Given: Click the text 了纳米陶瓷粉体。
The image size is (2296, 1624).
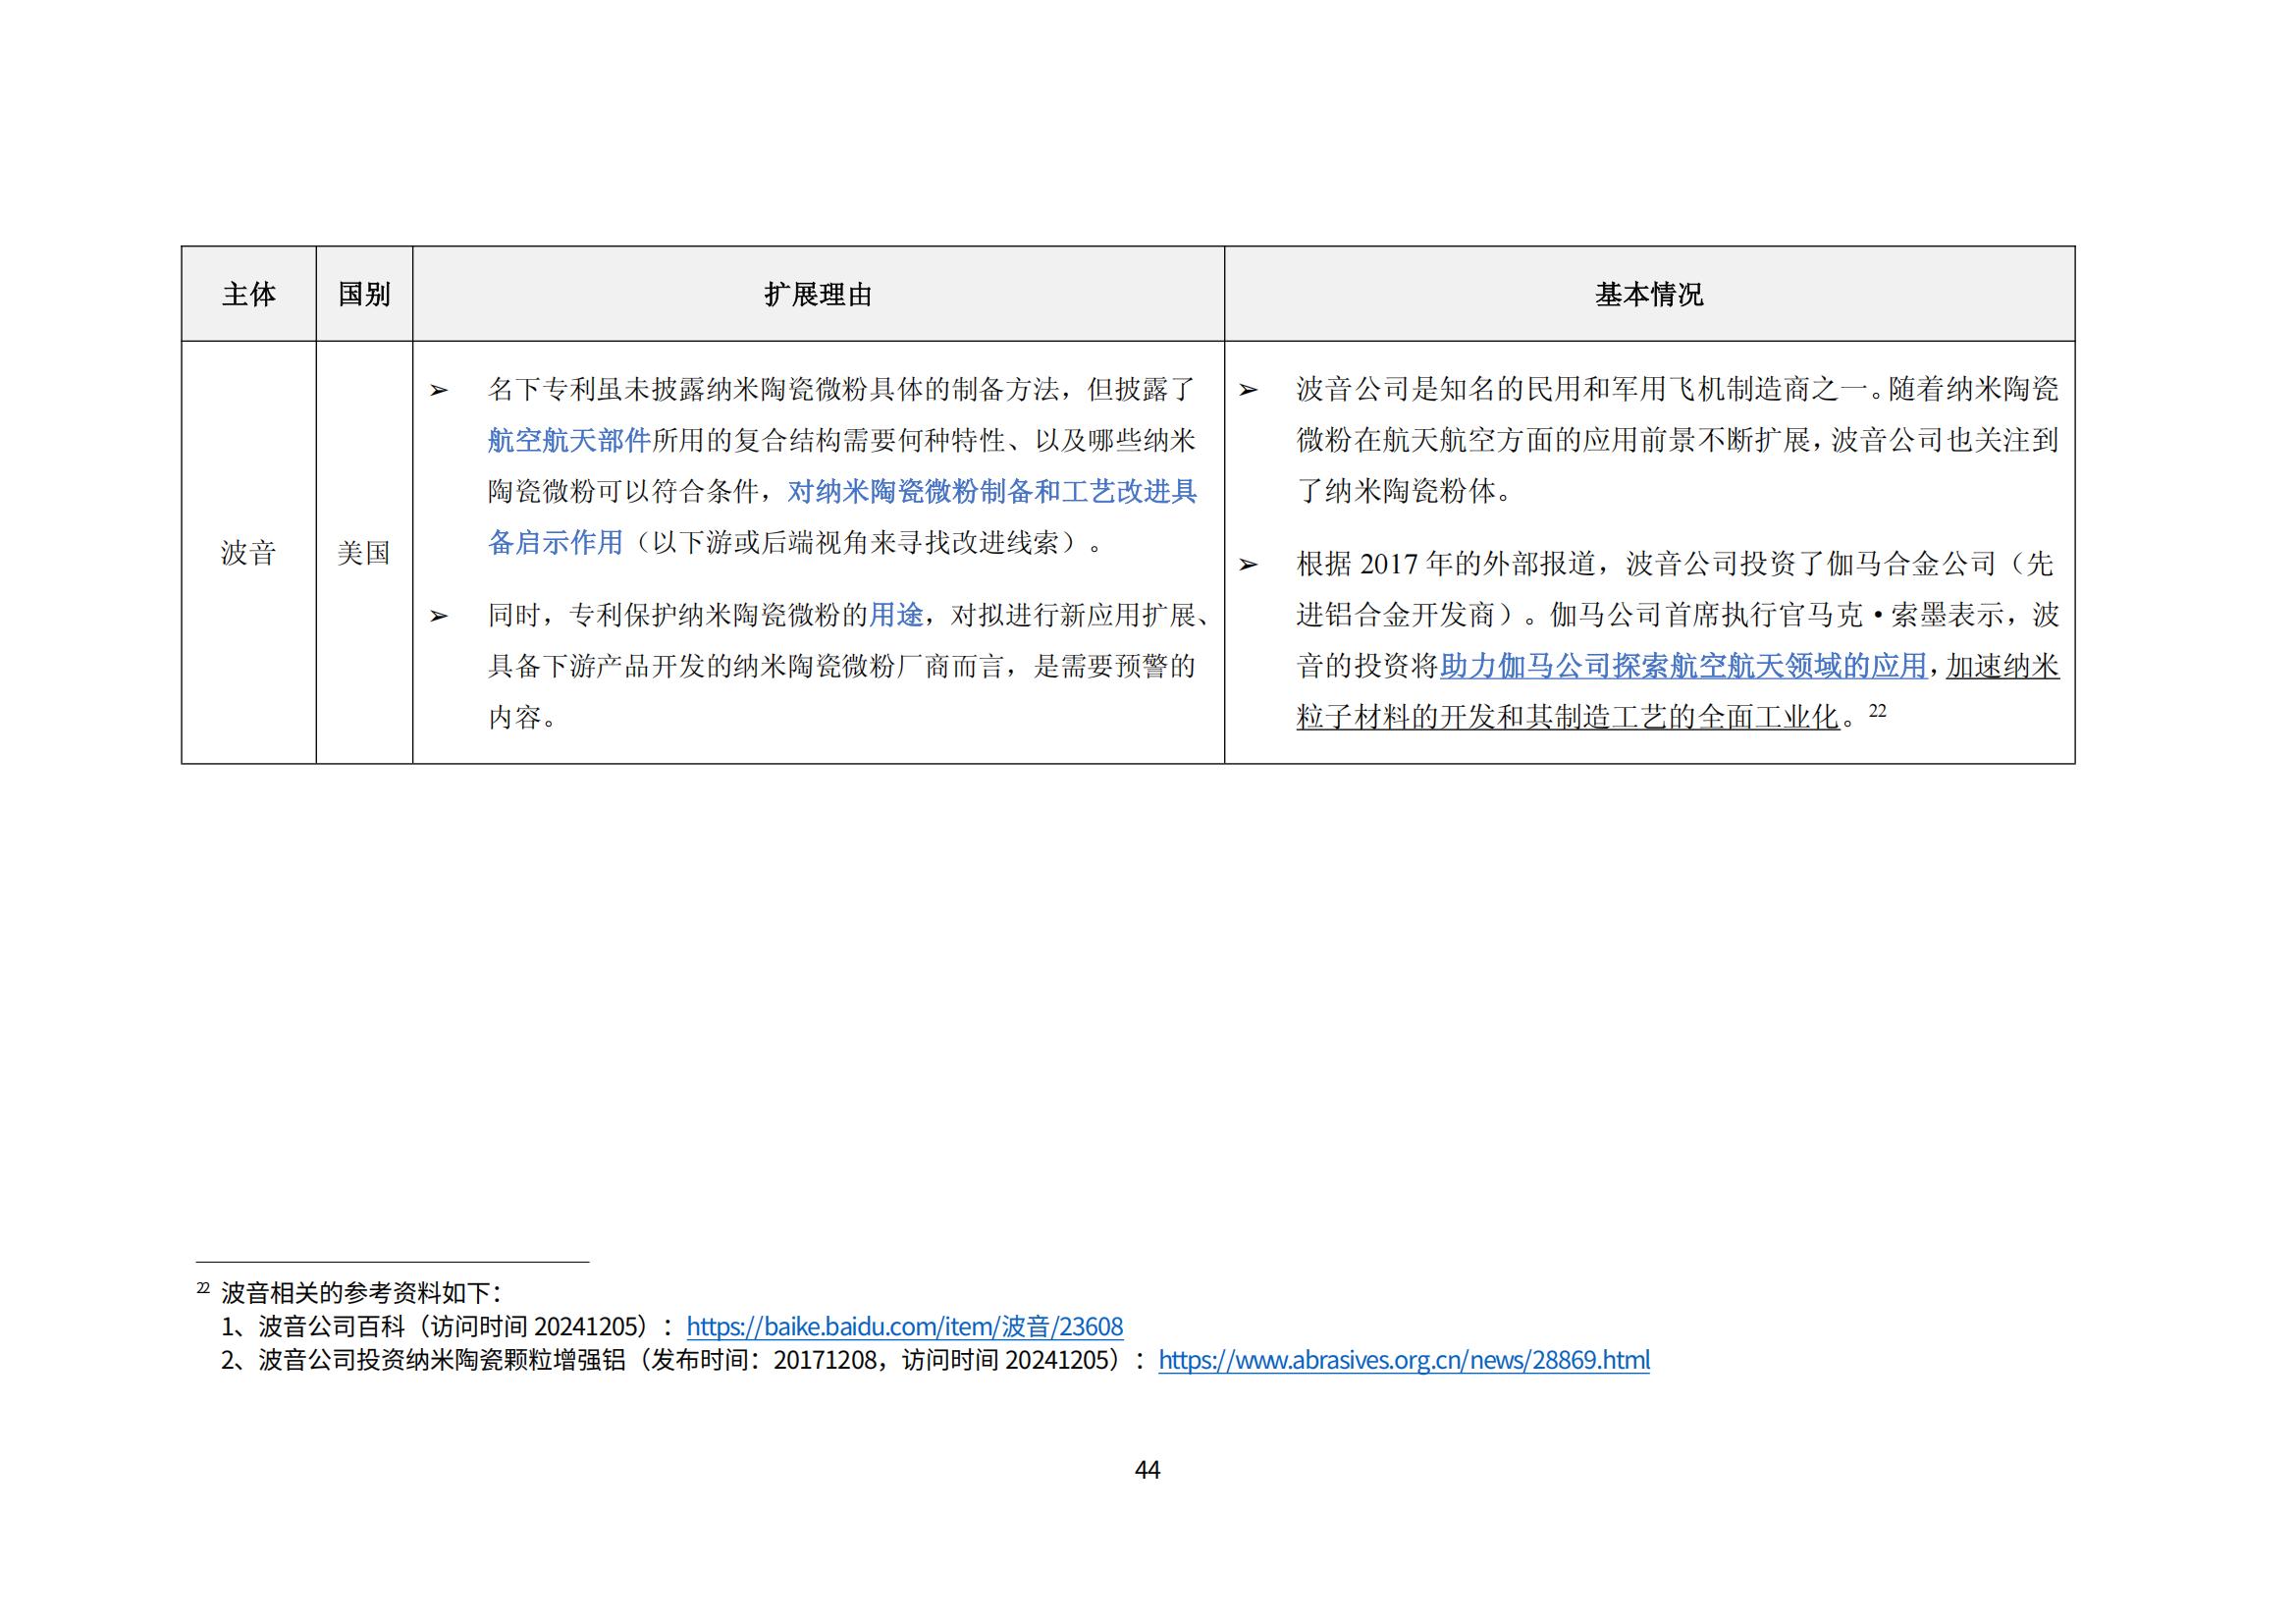Looking at the screenshot, I should point(1405,492).
